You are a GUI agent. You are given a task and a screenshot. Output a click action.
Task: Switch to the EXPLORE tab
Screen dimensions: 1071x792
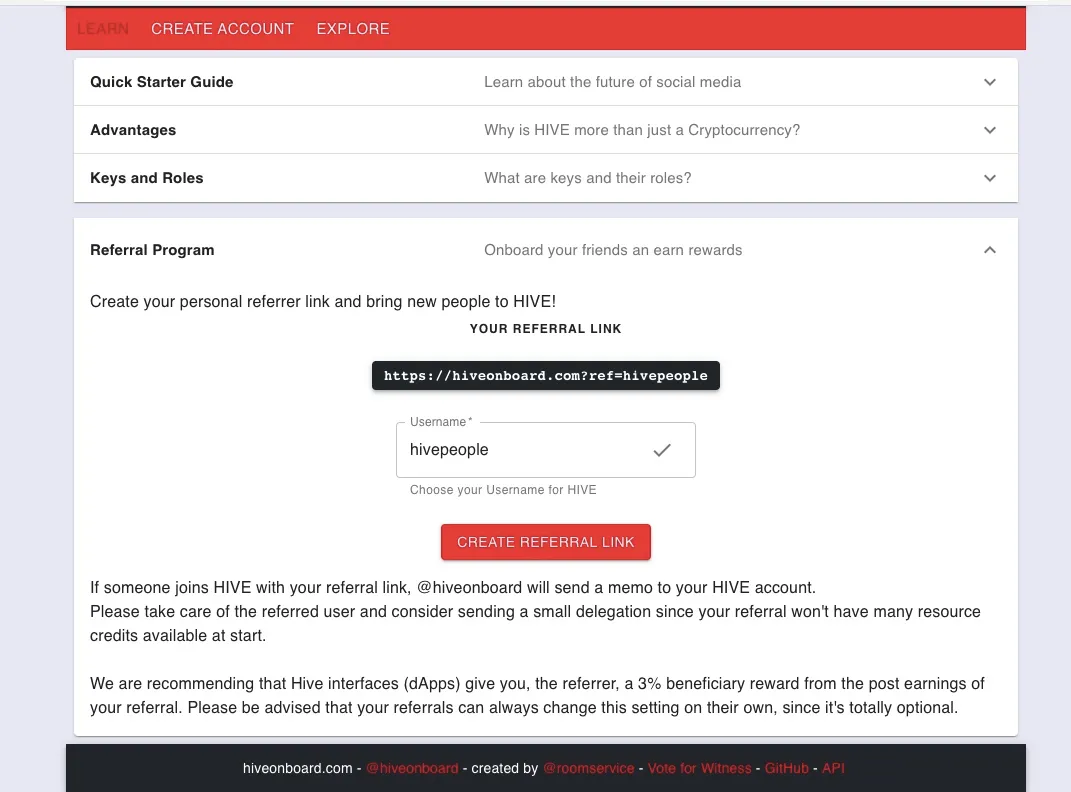pos(352,29)
